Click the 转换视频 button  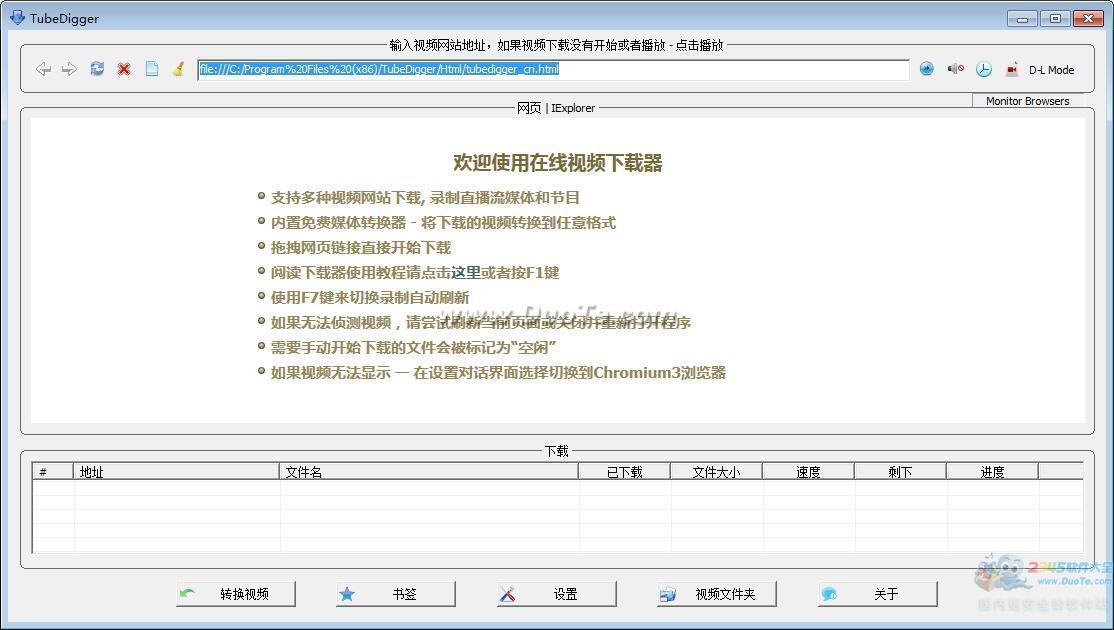pos(236,594)
